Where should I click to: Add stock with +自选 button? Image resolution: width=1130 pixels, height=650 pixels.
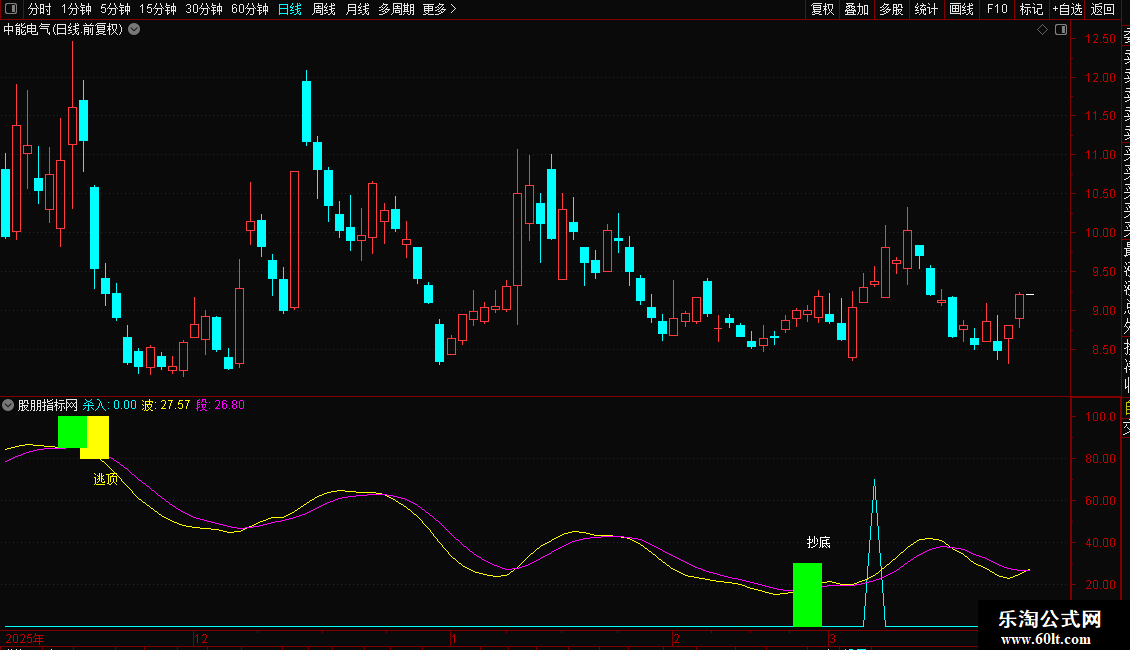pos(1068,9)
